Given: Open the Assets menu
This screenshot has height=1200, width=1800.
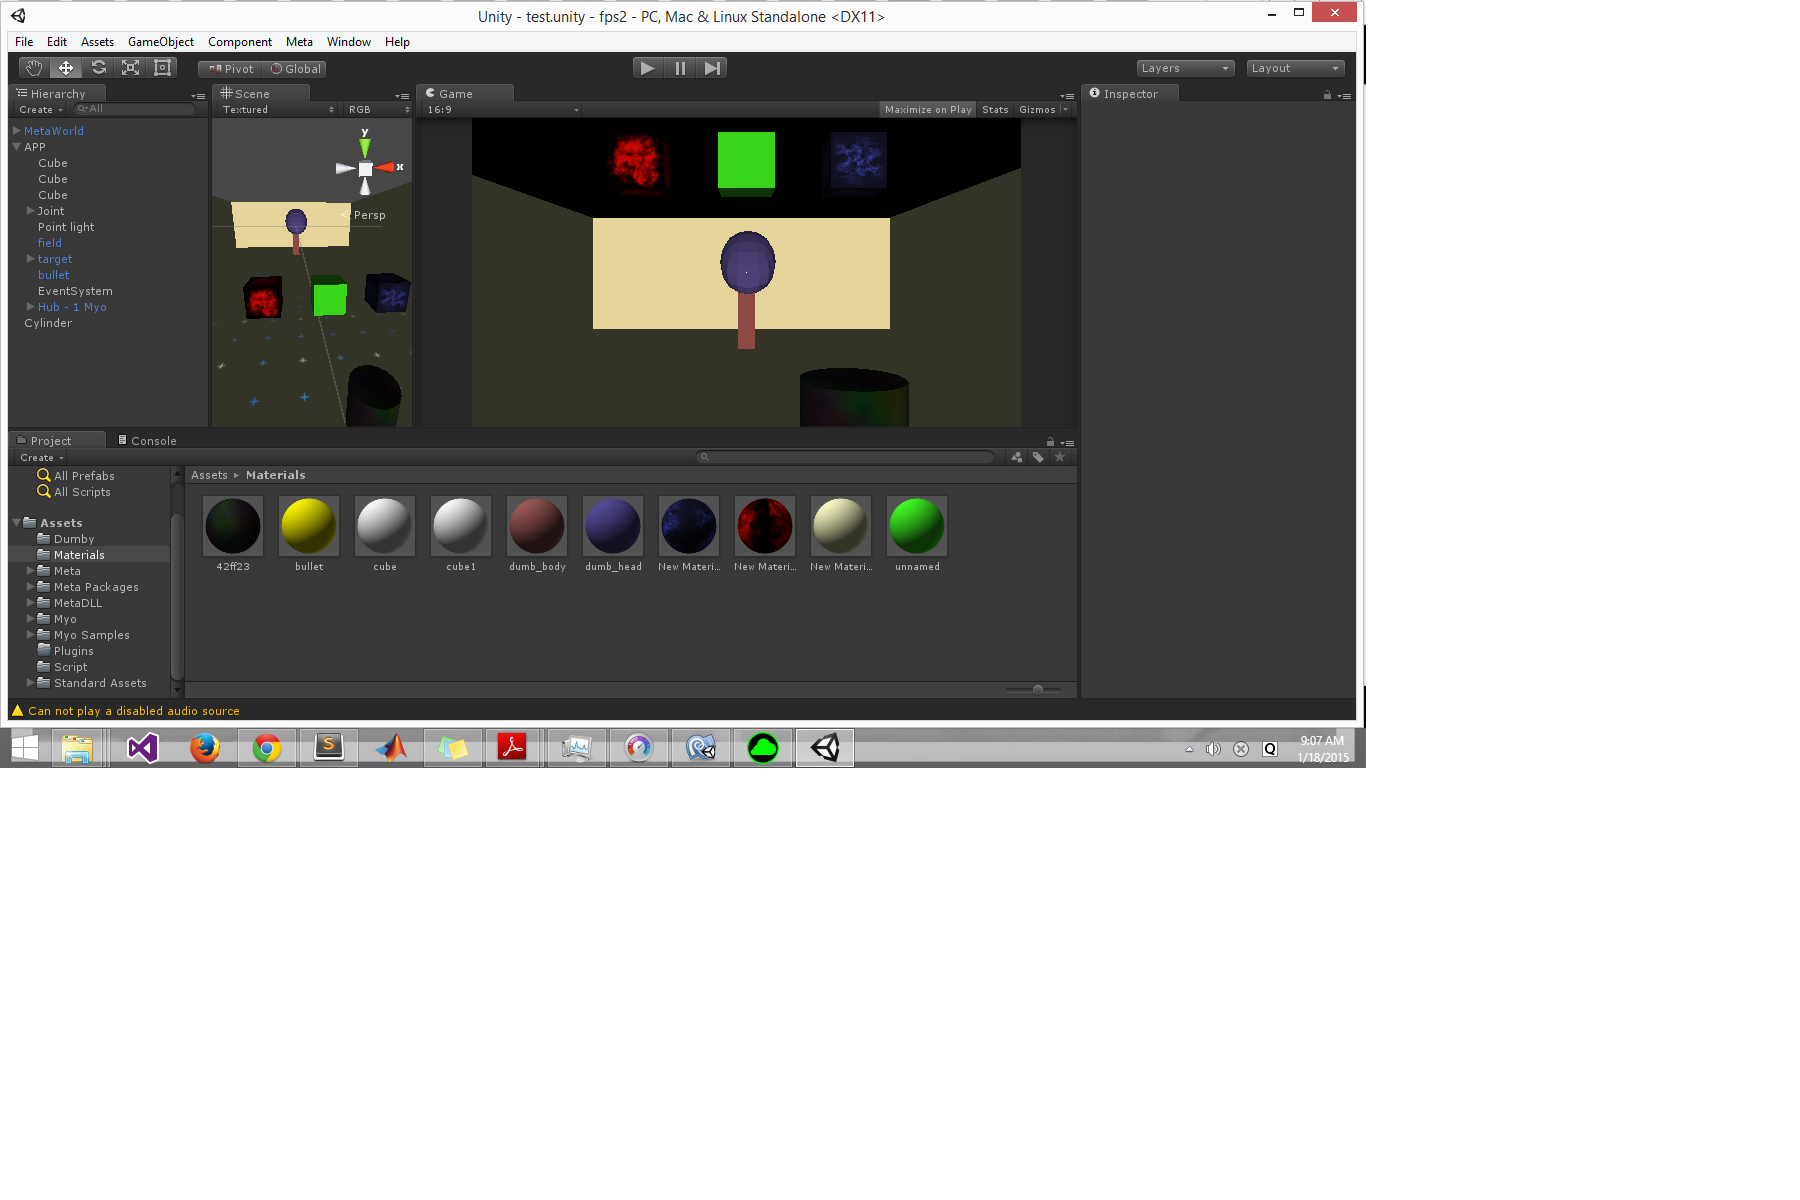Looking at the screenshot, I should [97, 42].
